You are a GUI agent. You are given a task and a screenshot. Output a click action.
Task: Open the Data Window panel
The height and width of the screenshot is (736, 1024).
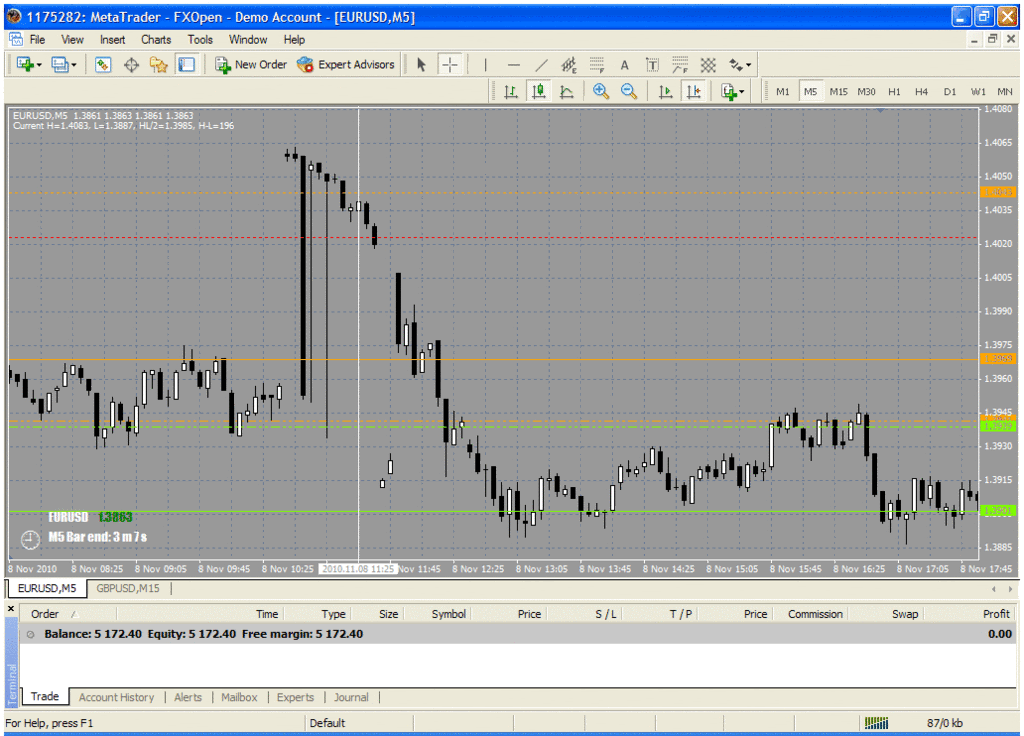click(x=131, y=65)
